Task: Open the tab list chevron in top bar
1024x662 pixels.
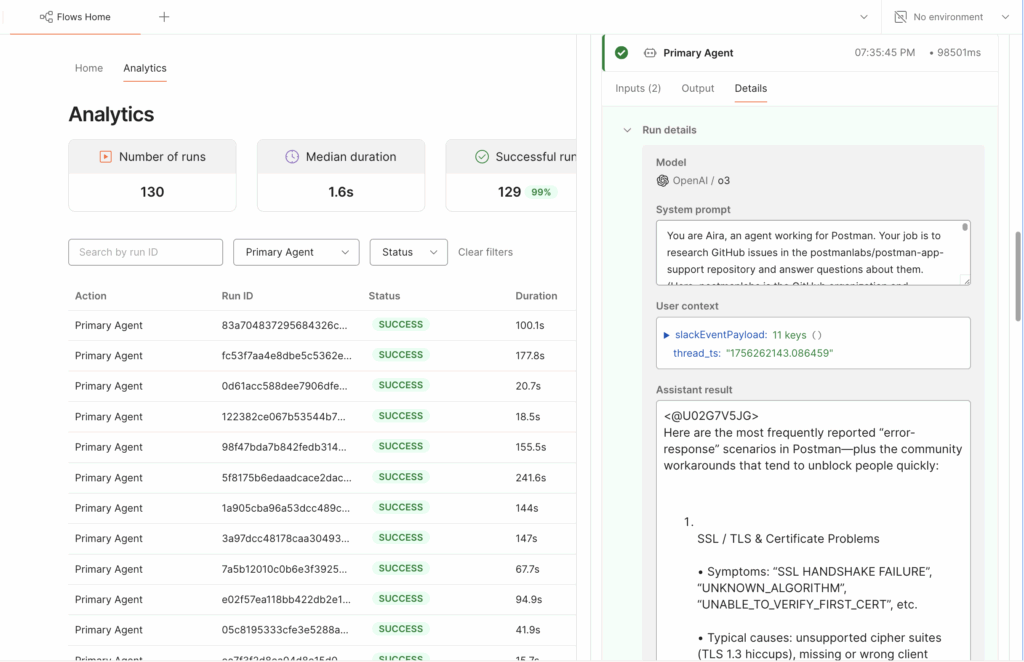Action: 863,17
